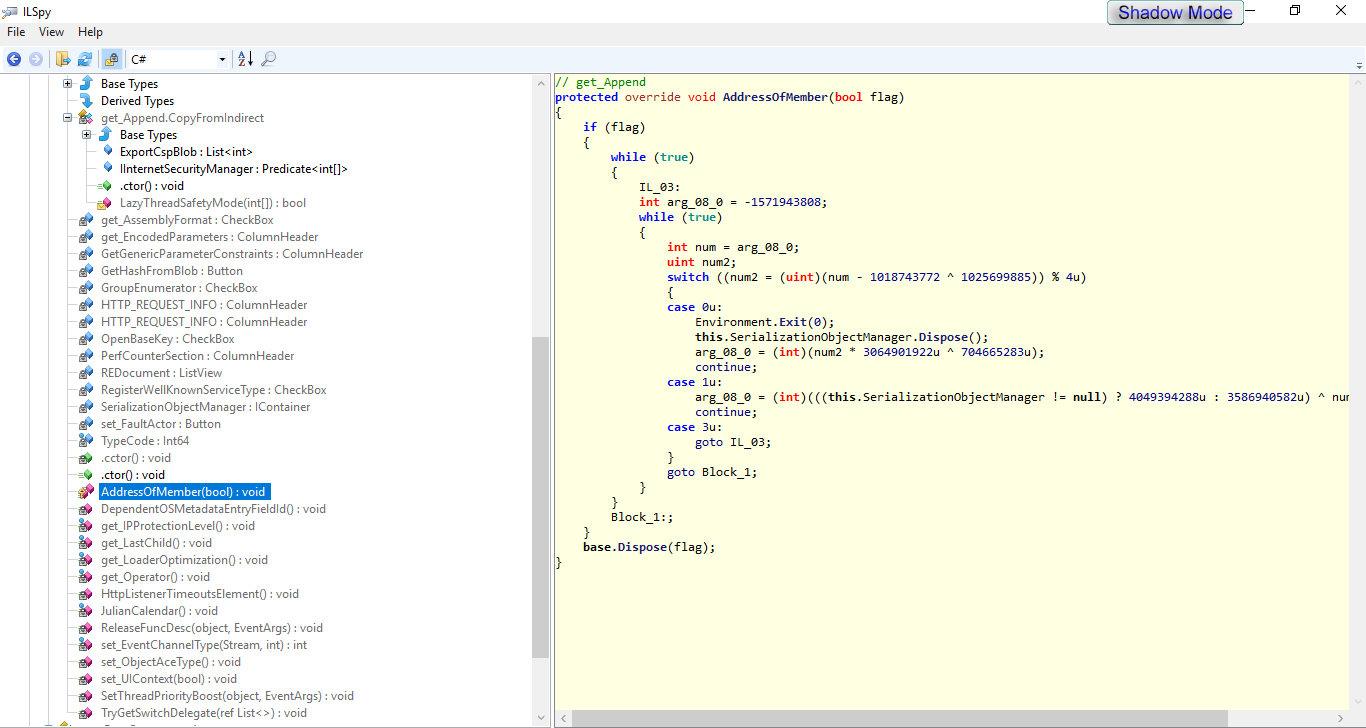Viewport: 1366px width, 728px height.
Task: Click the Forward navigation arrow
Action: pyautogui.click(x=36, y=60)
